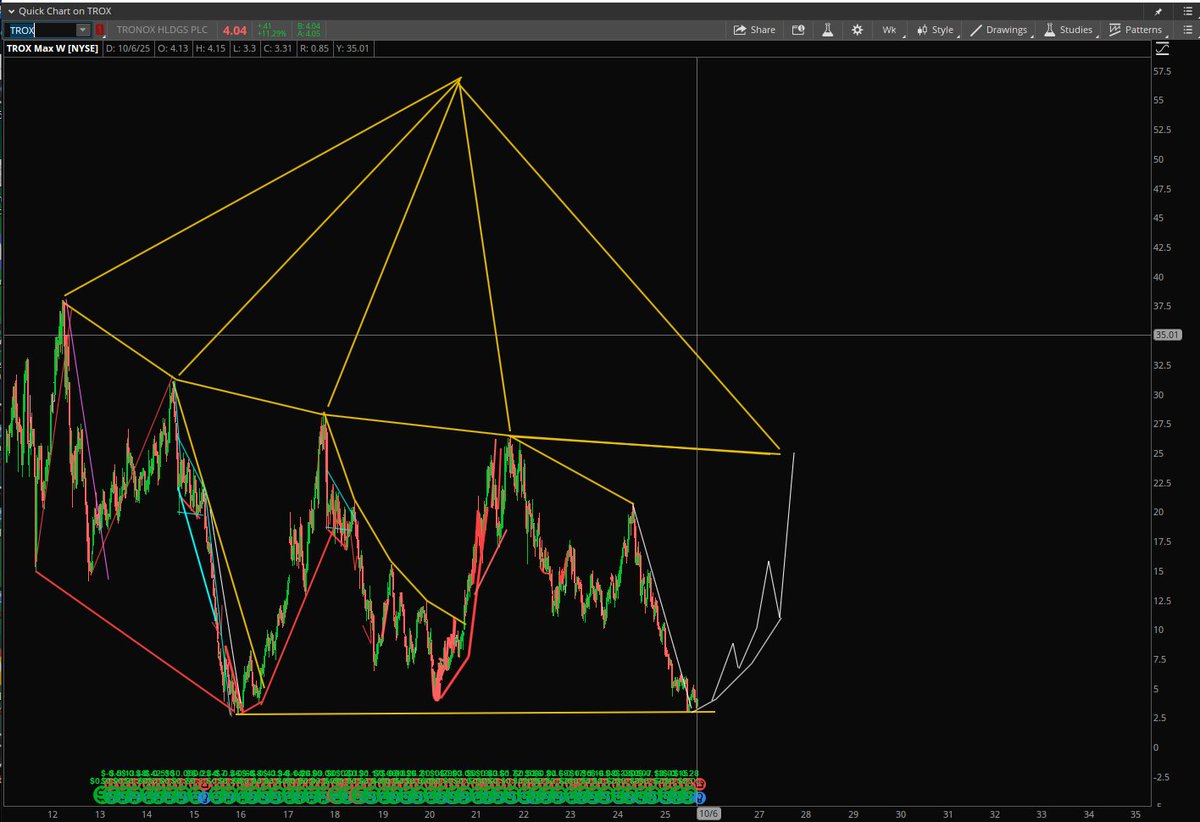Click the 35.01 crosshair price label on axis
Screen dimensions: 1200x822
pos(1169,335)
